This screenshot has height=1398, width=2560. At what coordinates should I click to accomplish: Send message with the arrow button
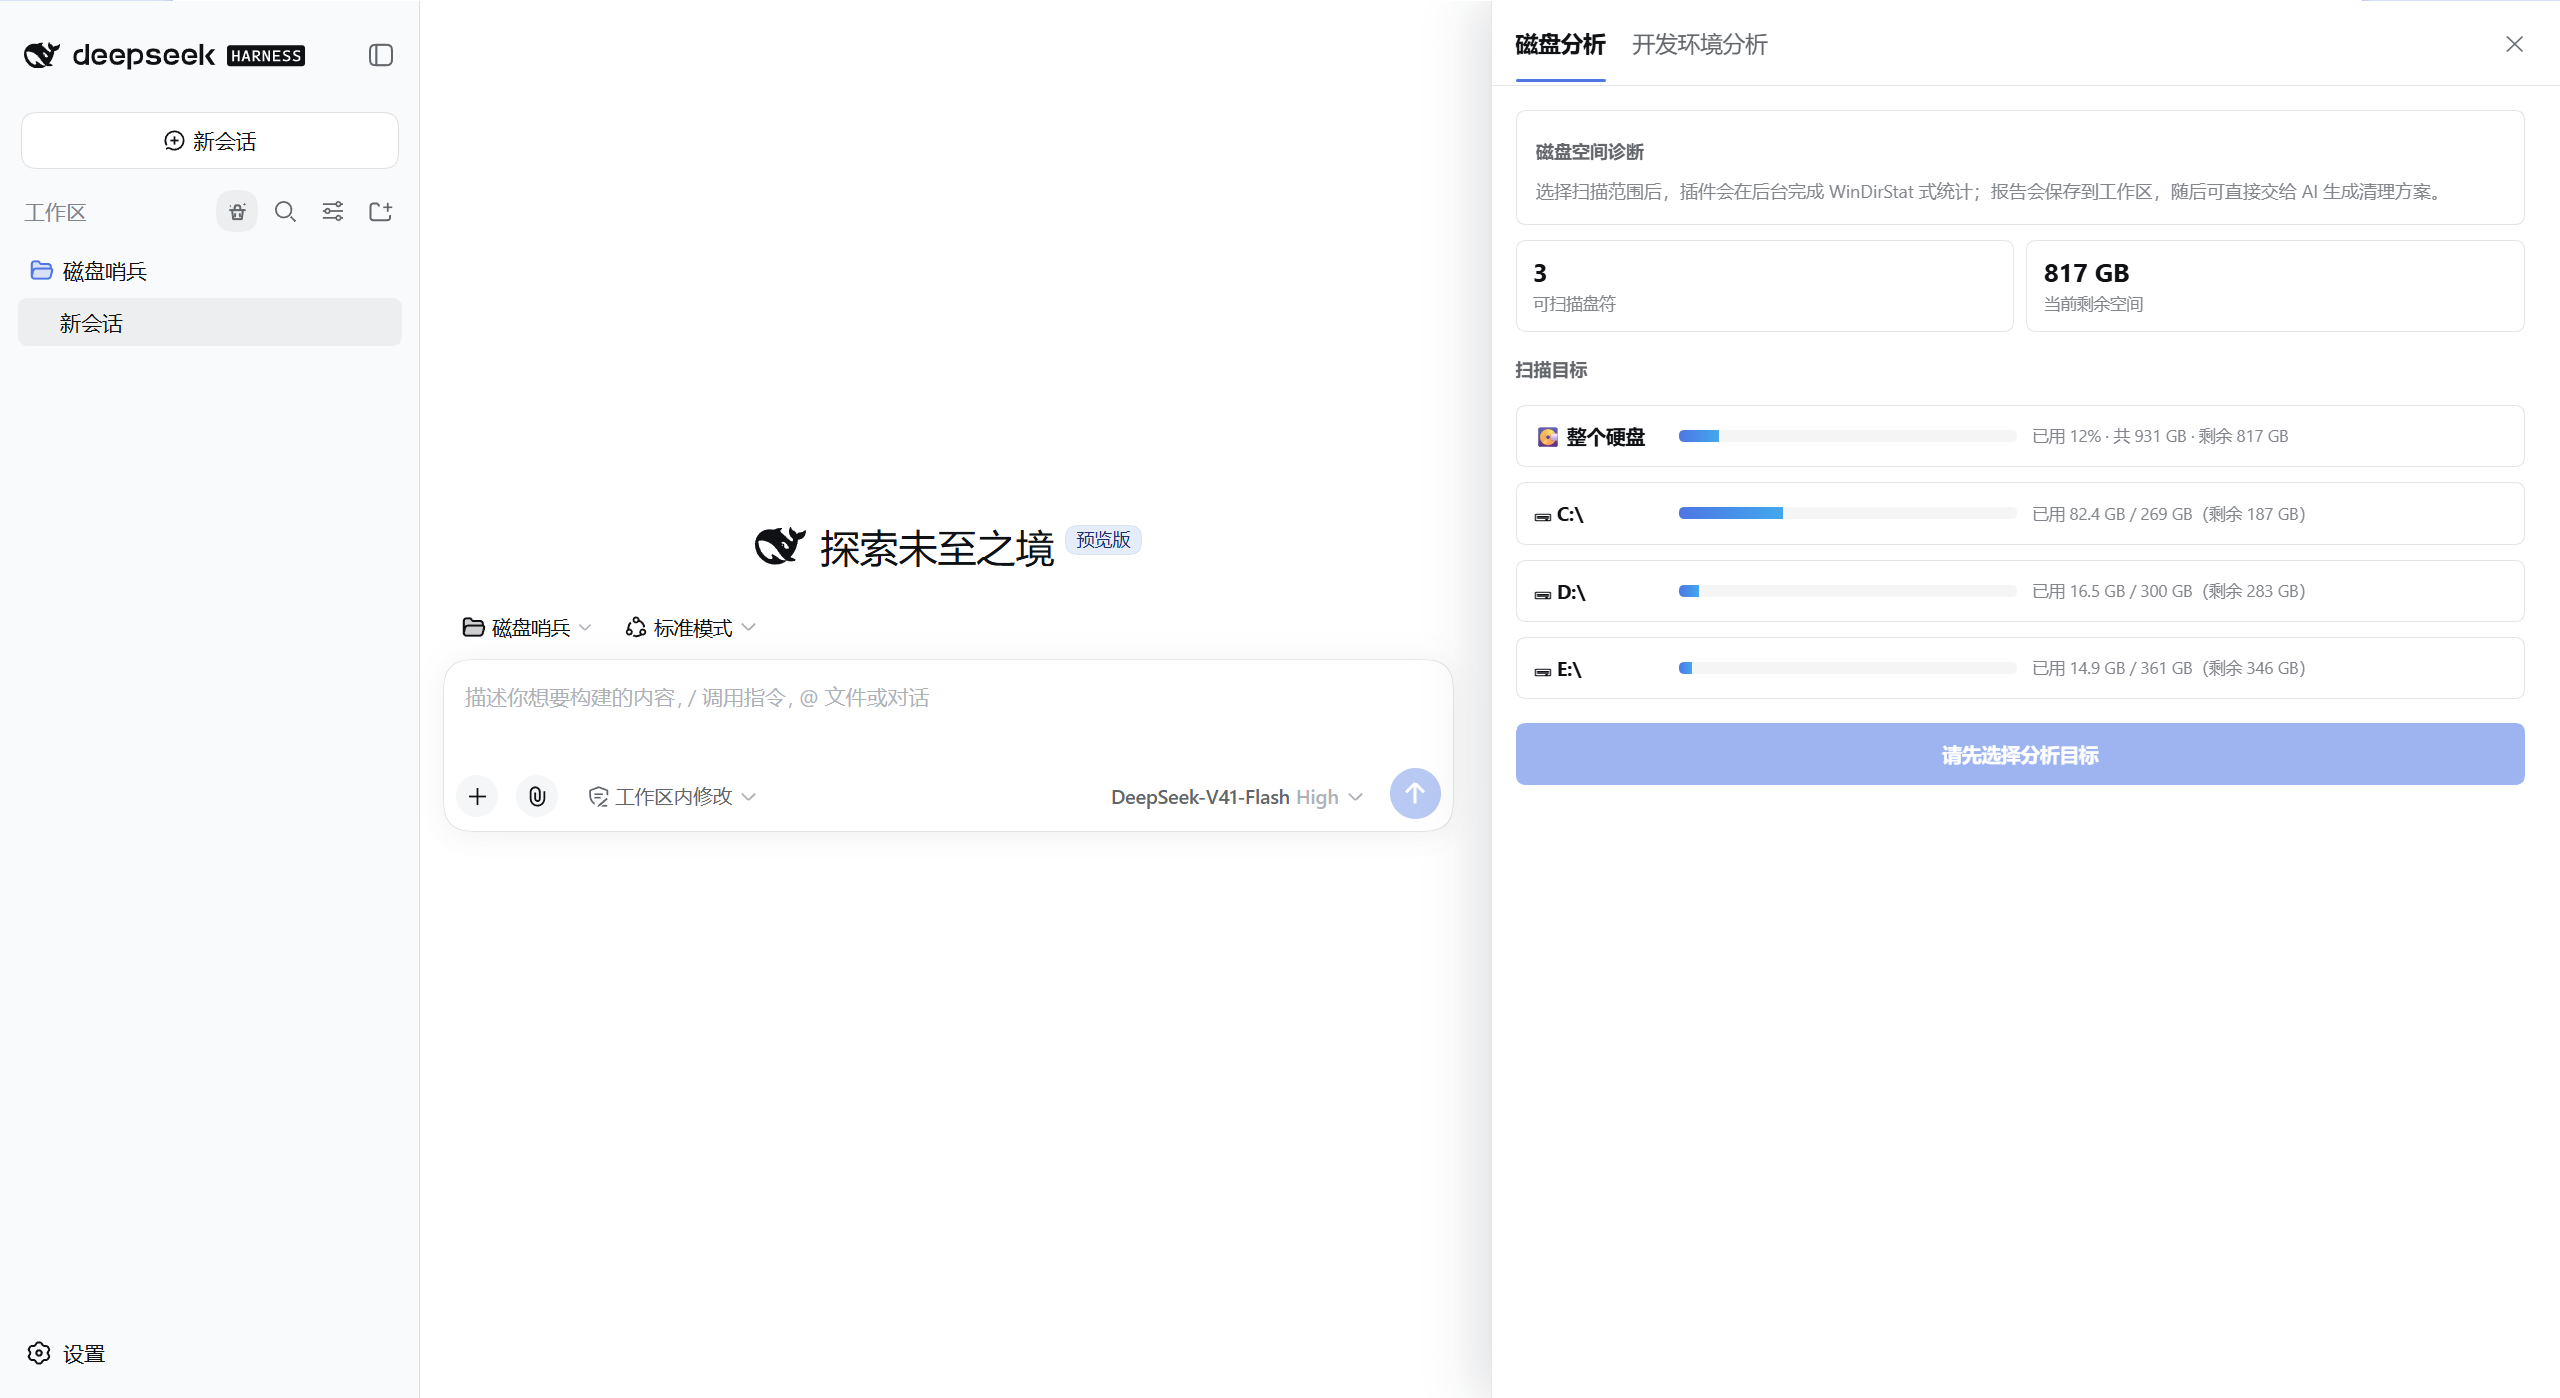1415,794
